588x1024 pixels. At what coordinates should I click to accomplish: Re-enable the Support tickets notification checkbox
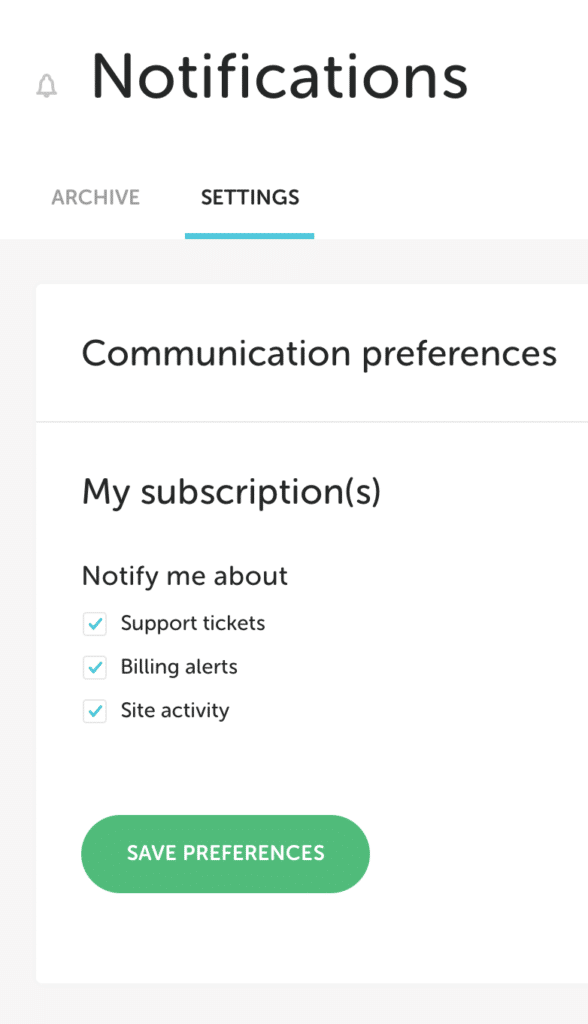[94, 623]
